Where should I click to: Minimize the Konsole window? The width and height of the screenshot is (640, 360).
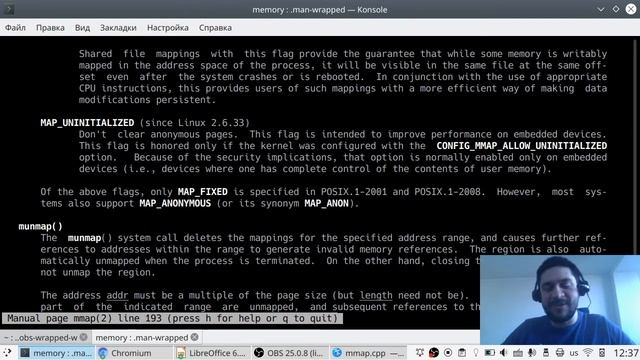point(601,9)
